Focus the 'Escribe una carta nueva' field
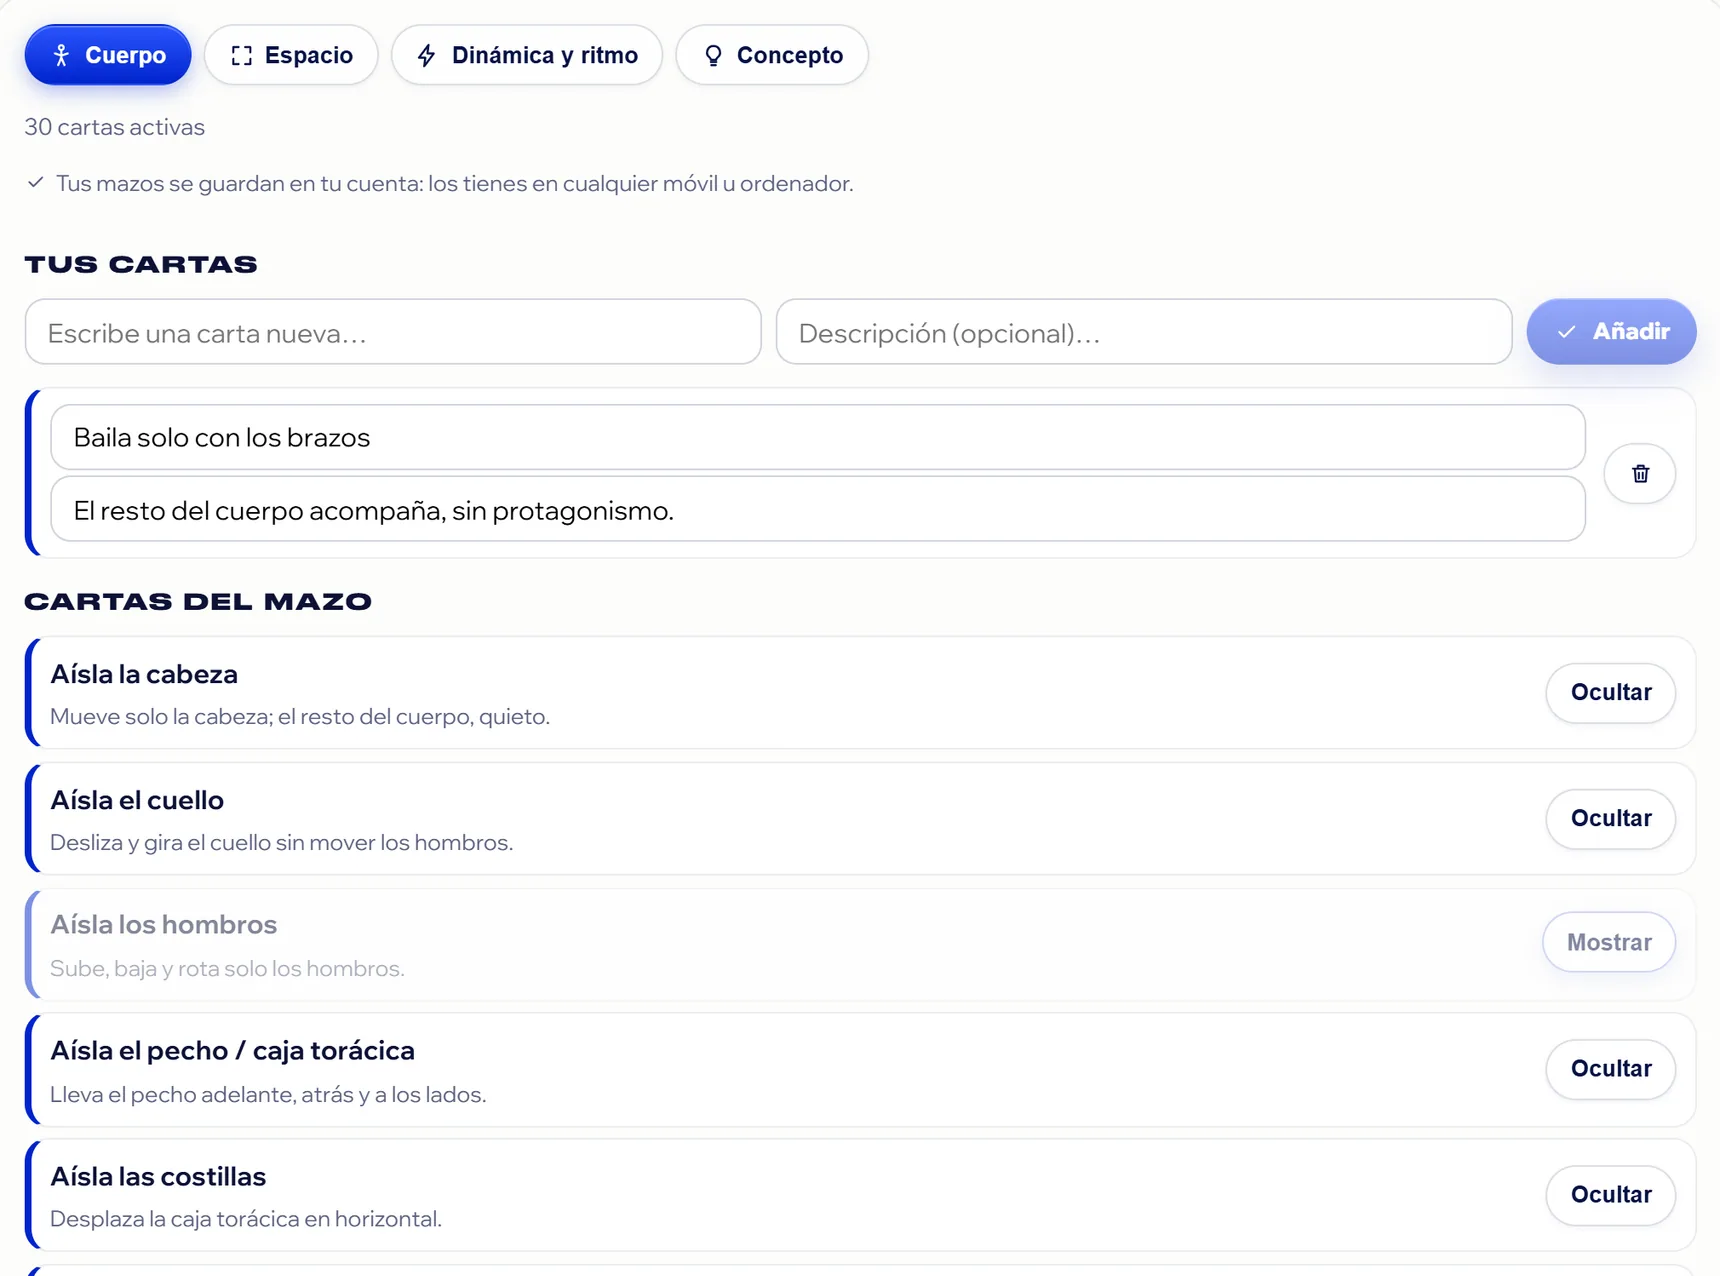This screenshot has width=1720, height=1276. click(x=393, y=332)
